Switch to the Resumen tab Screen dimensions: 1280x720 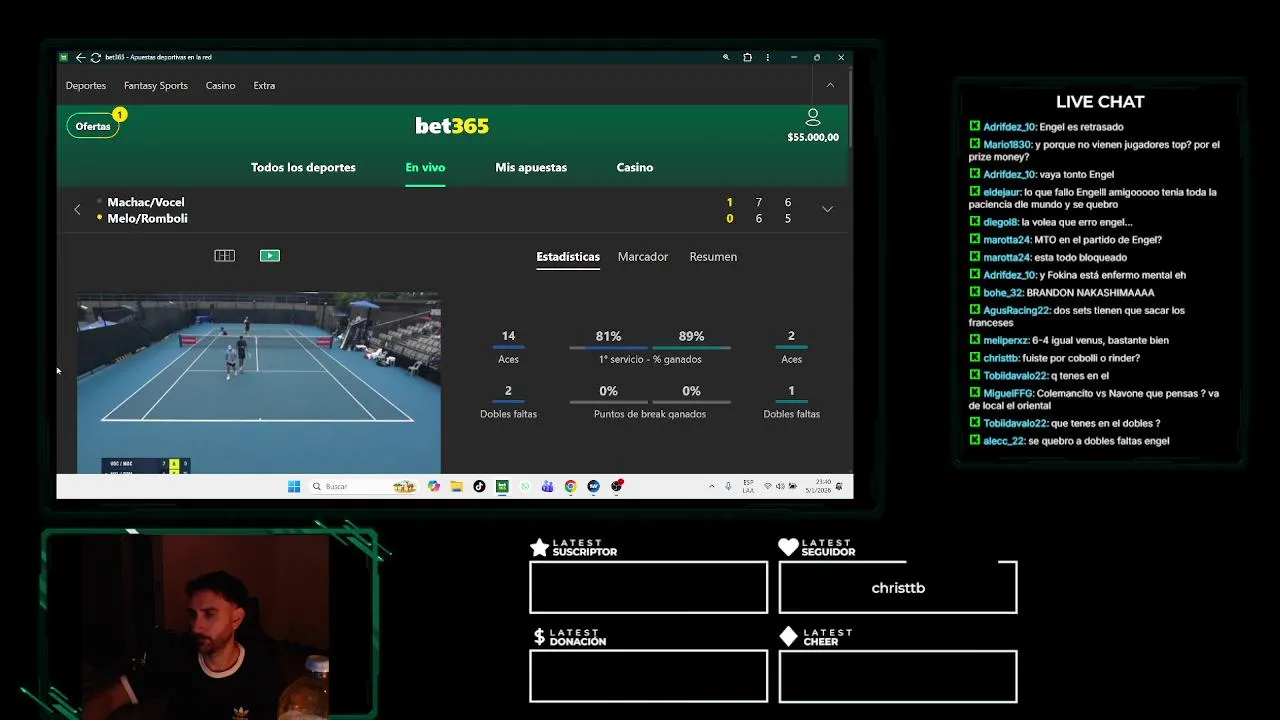pos(713,257)
